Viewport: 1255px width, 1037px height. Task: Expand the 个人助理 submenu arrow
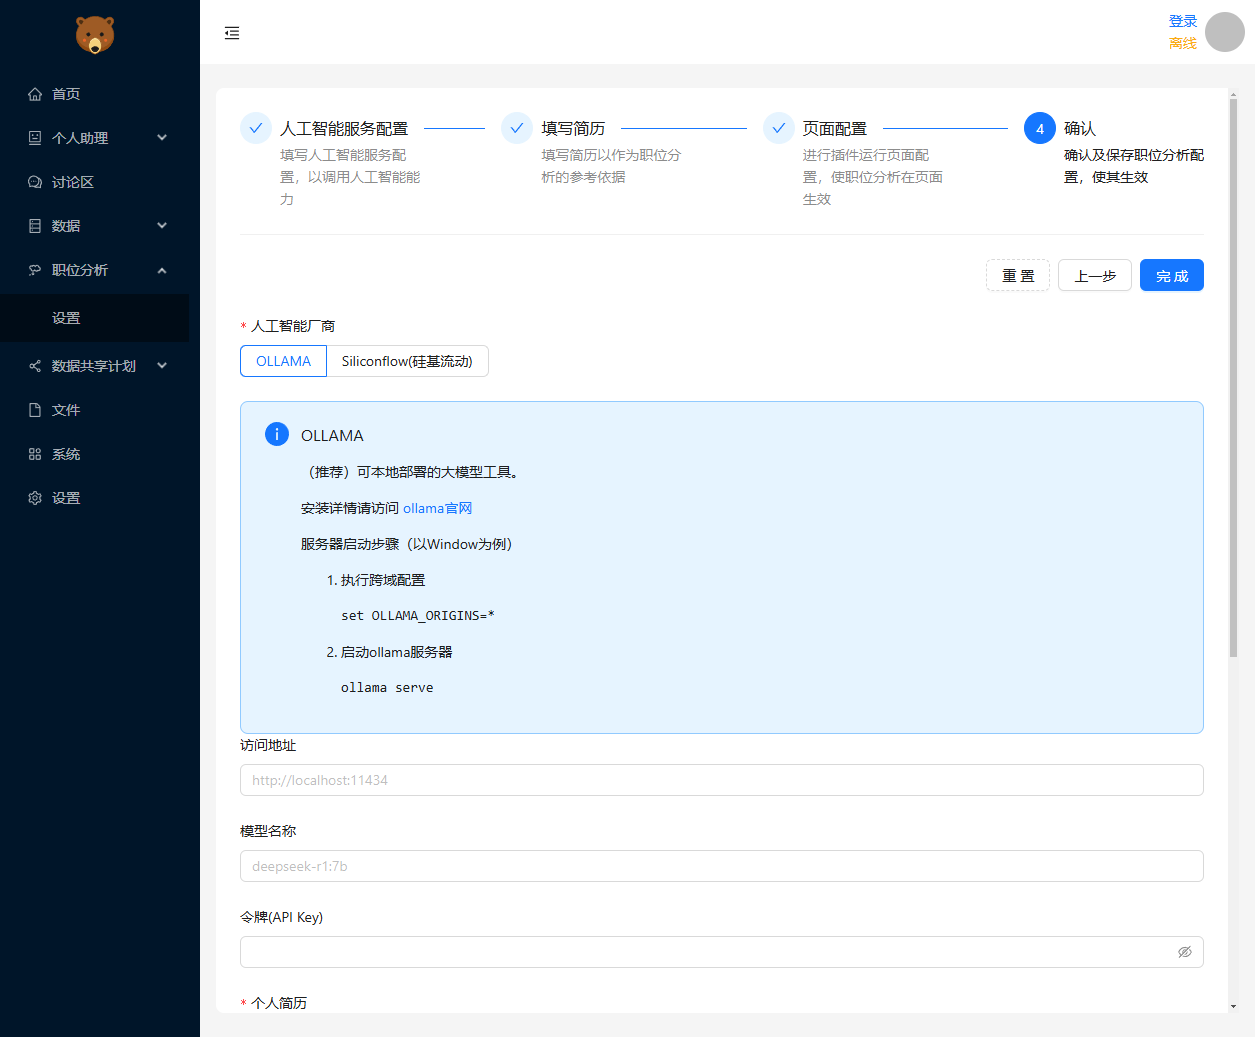pos(162,138)
